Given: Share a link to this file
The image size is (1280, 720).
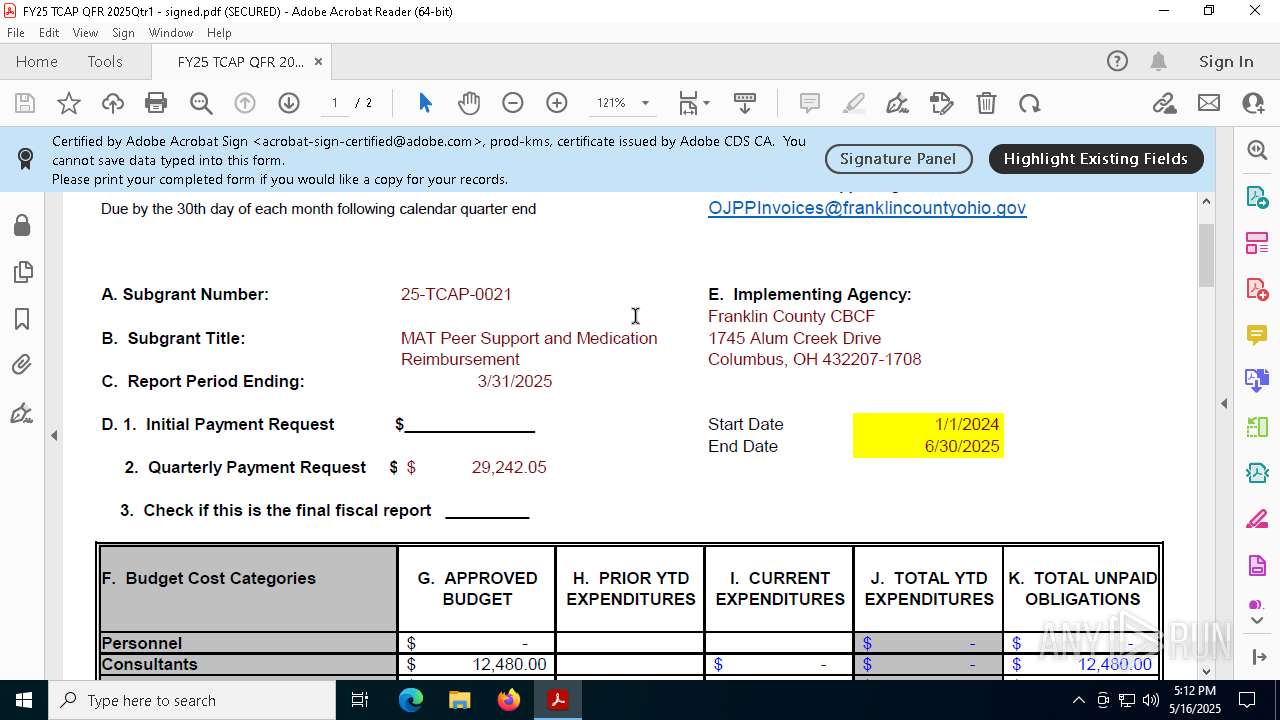Looking at the screenshot, I should [1165, 103].
